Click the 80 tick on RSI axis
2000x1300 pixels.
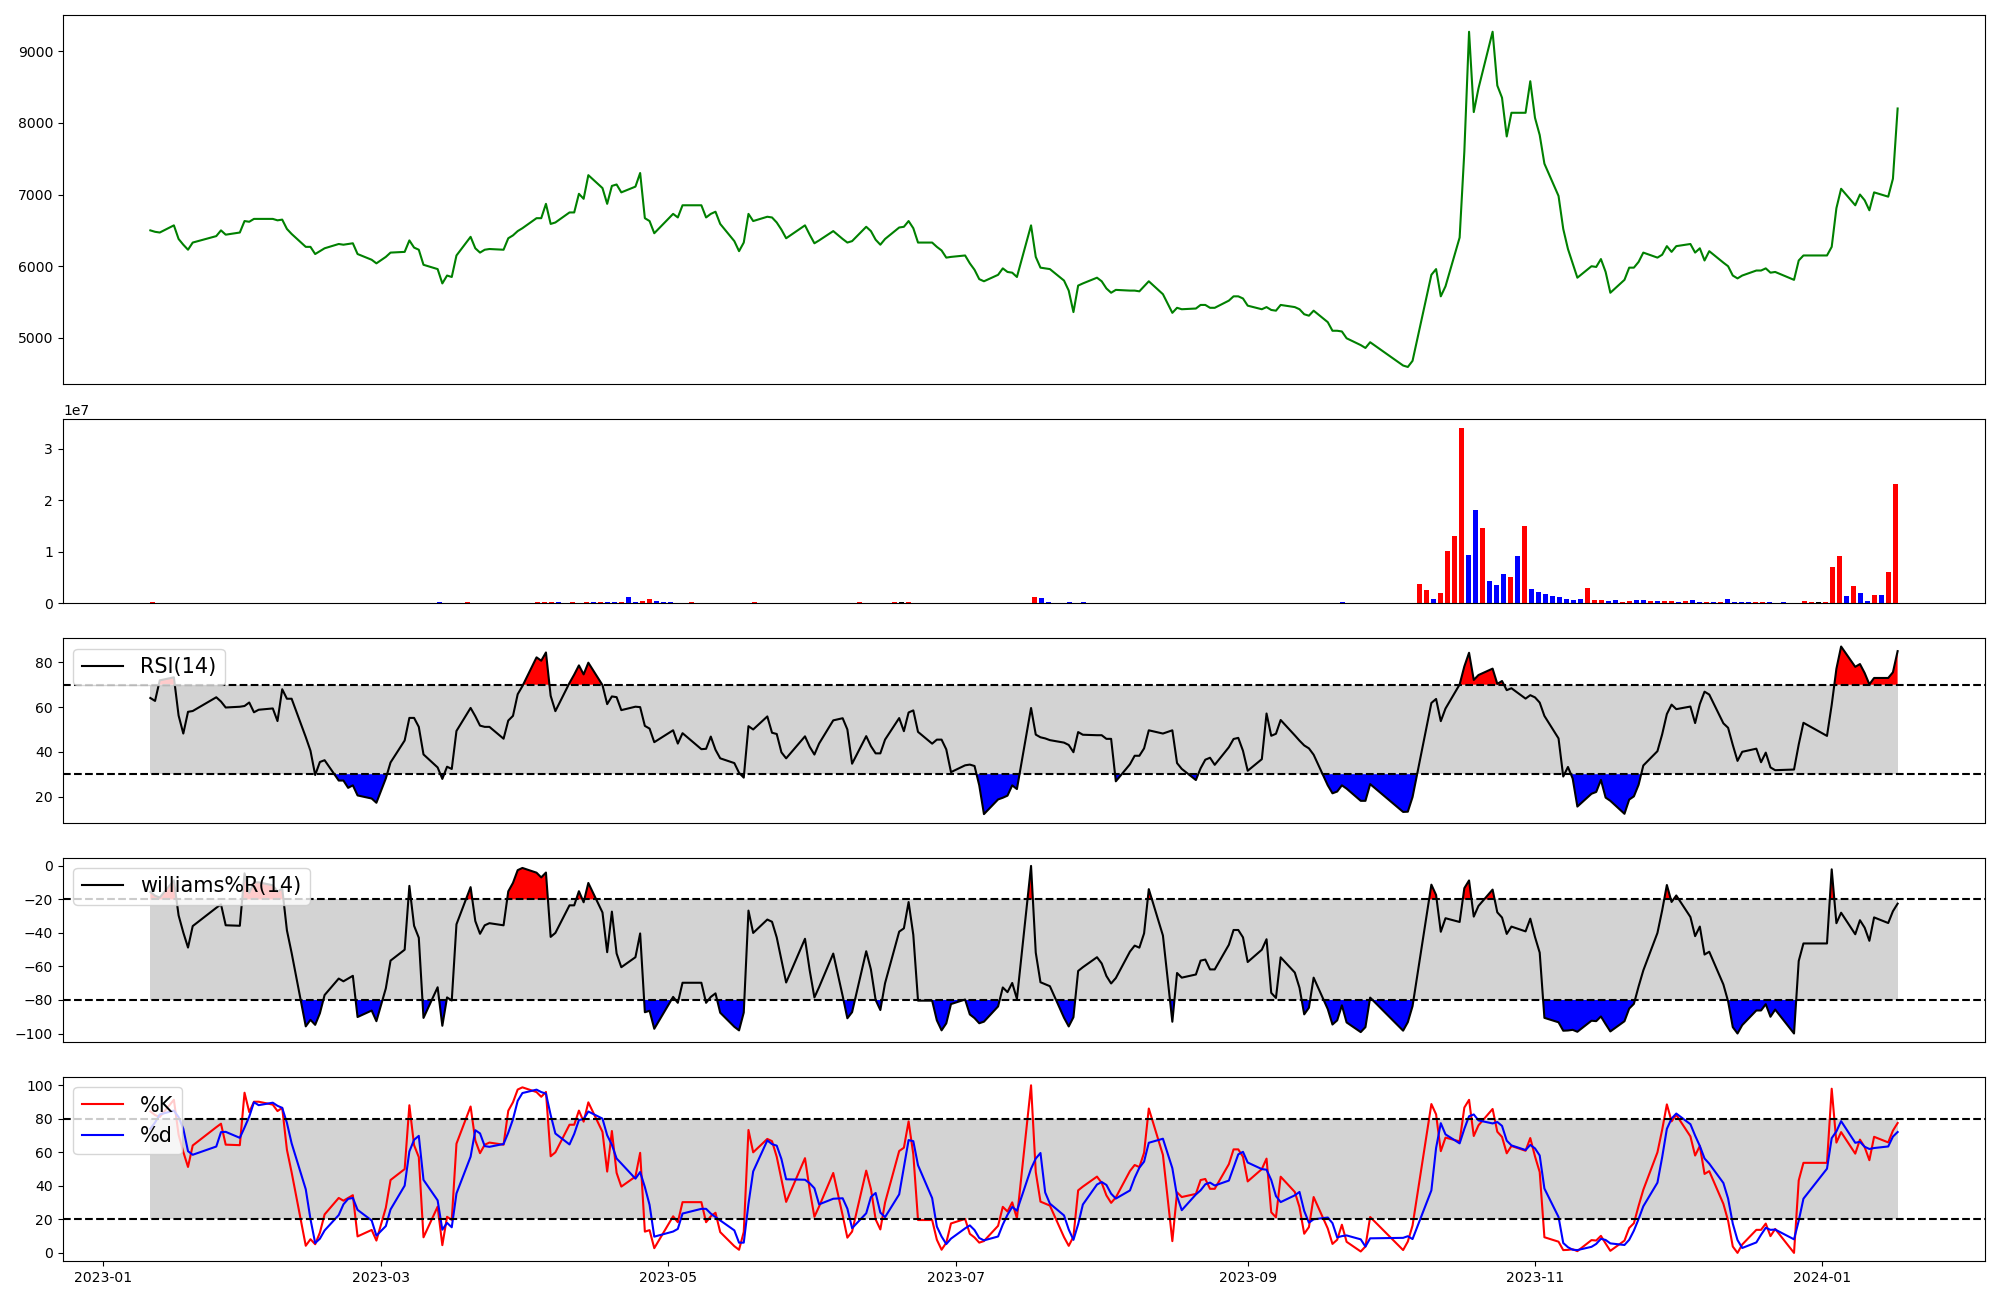[x=43, y=663]
